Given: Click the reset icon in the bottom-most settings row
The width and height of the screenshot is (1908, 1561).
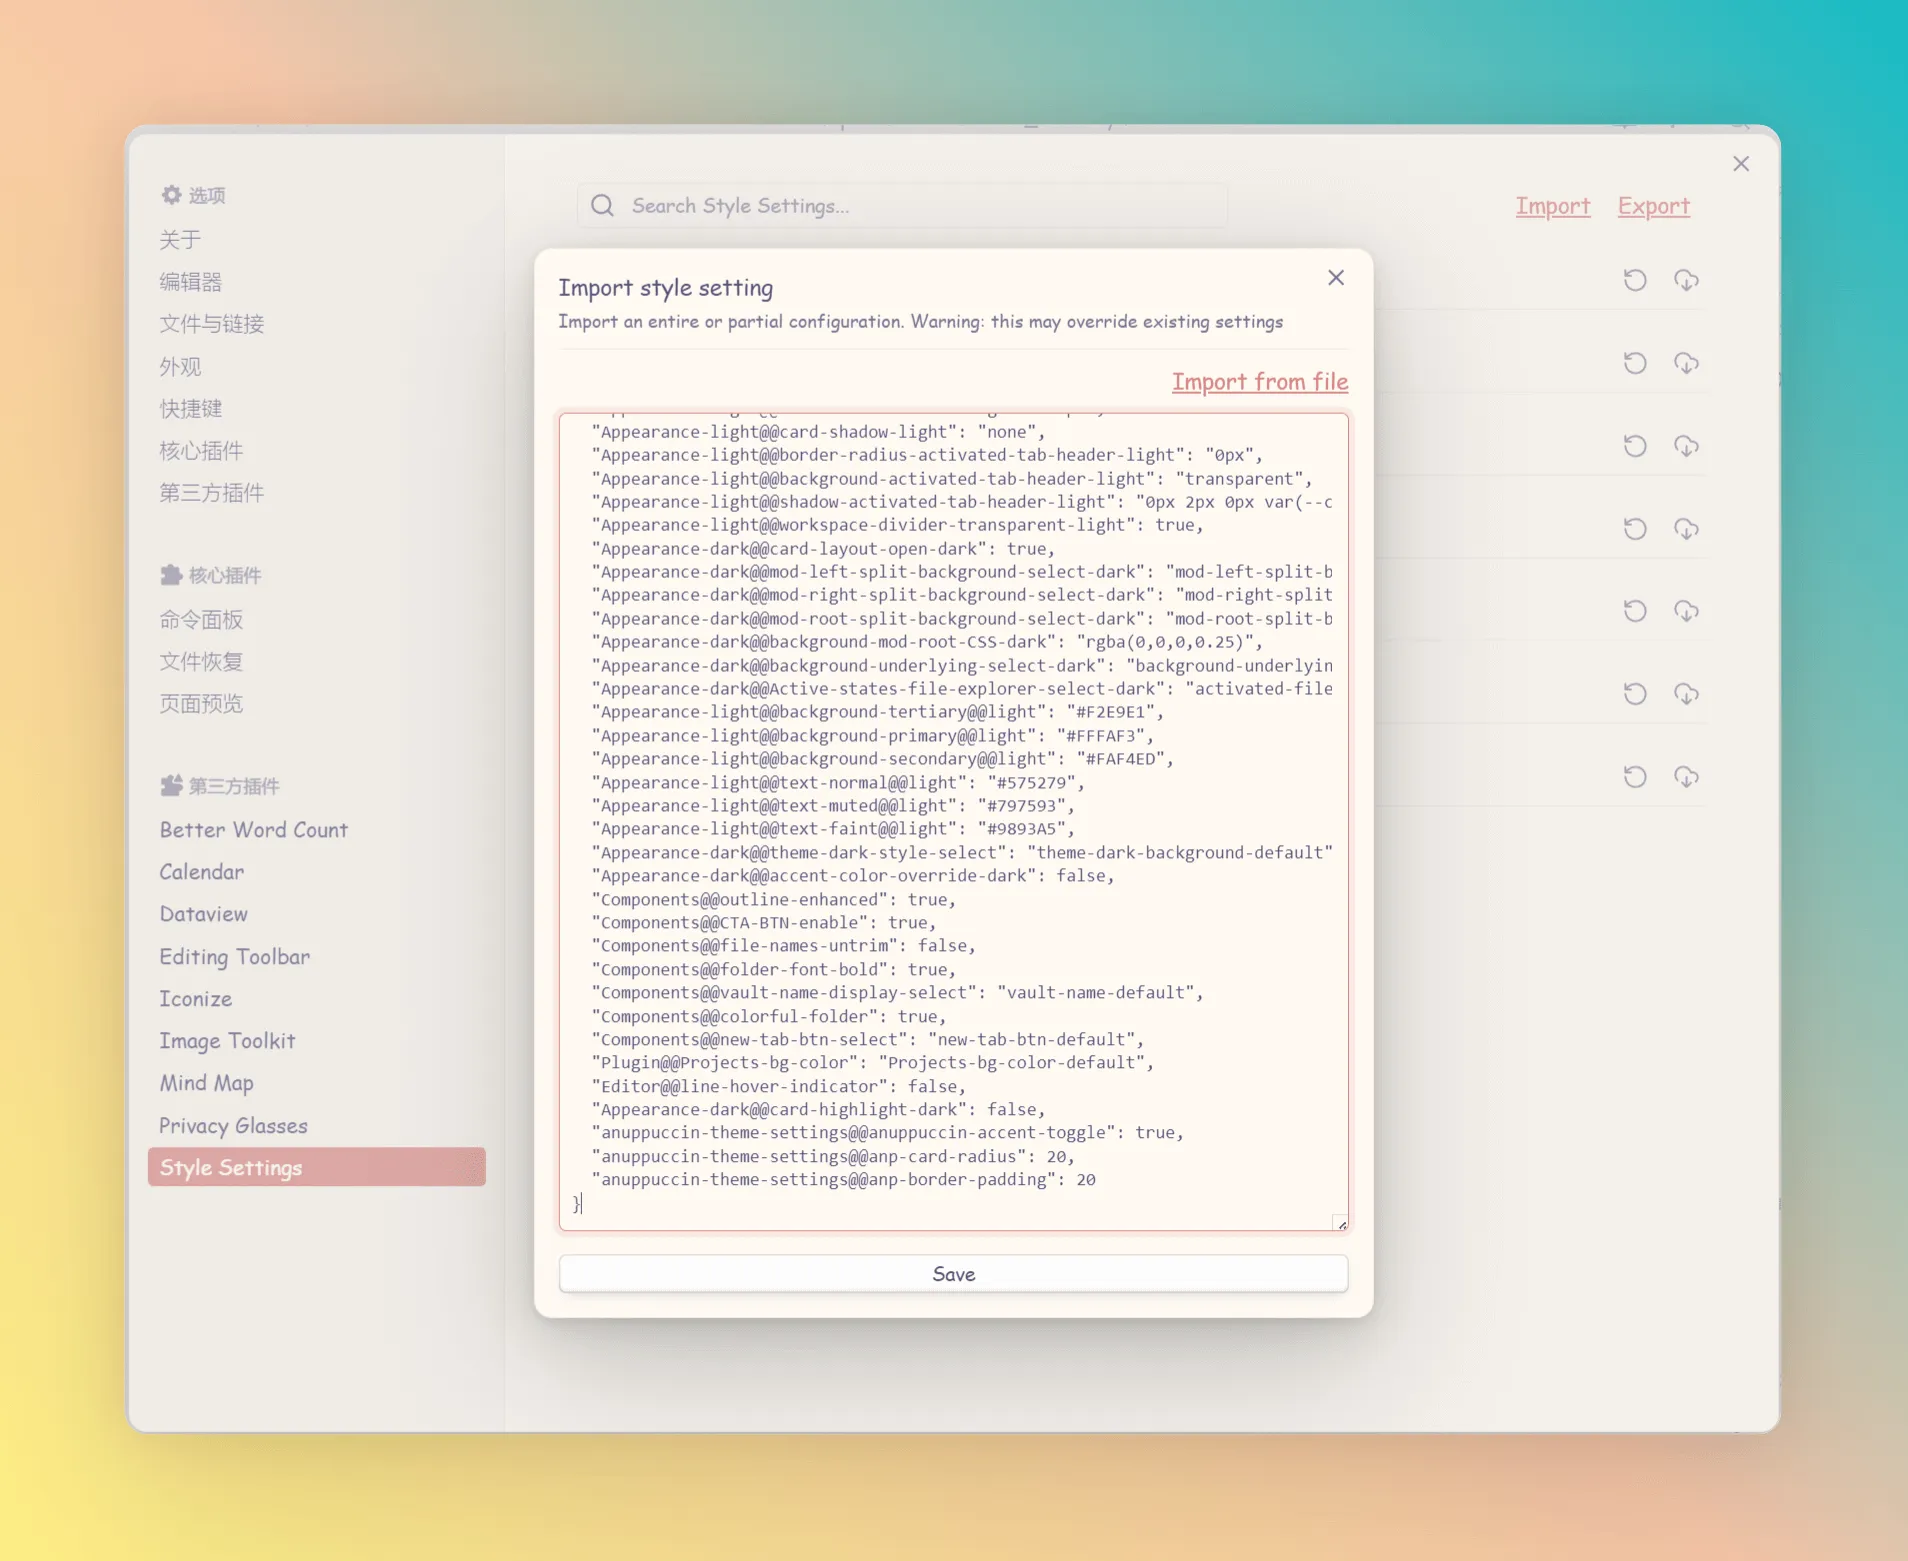Looking at the screenshot, I should pos(1635,777).
